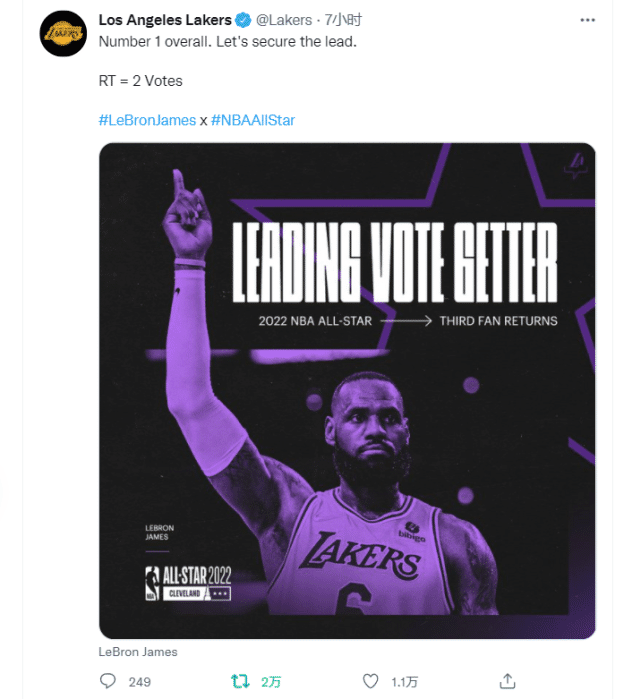This screenshot has width=641, height=699.
Task: Open the #NBAAllStar hashtag
Action: pyautogui.click(x=253, y=120)
